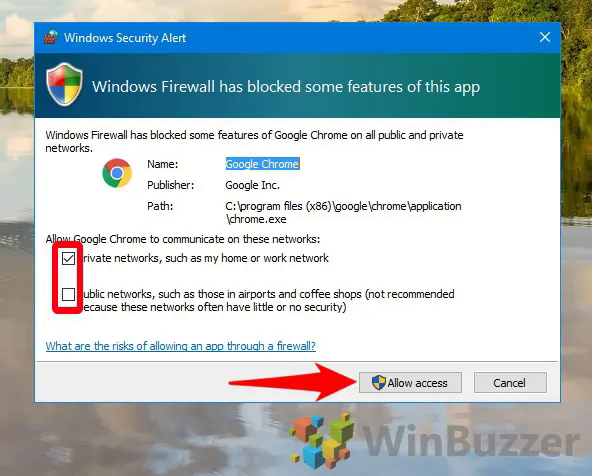Click the Name: field label

[x=163, y=164]
